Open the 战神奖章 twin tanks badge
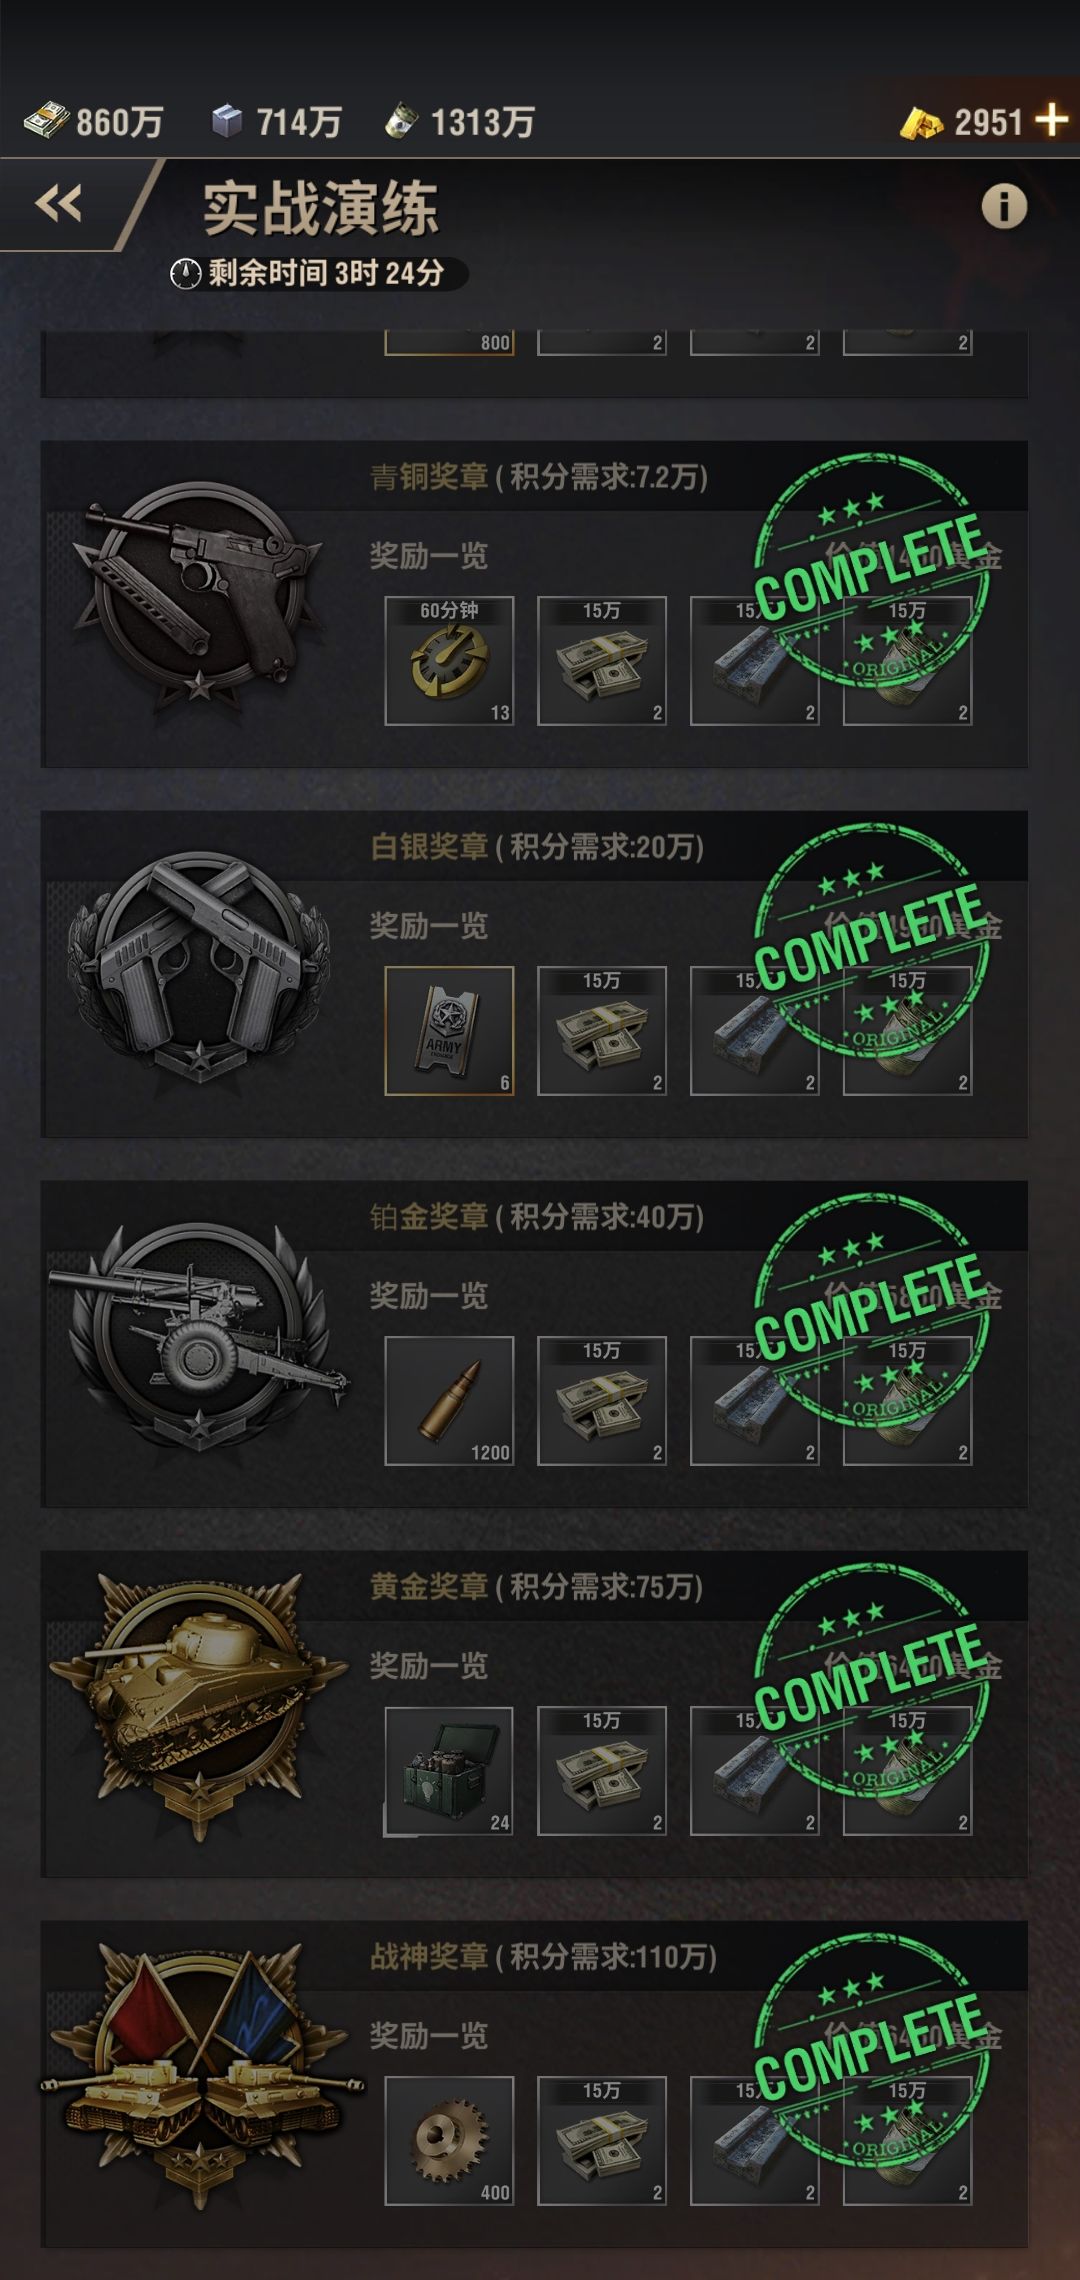This screenshot has width=1080, height=2280. [x=200, y=2076]
